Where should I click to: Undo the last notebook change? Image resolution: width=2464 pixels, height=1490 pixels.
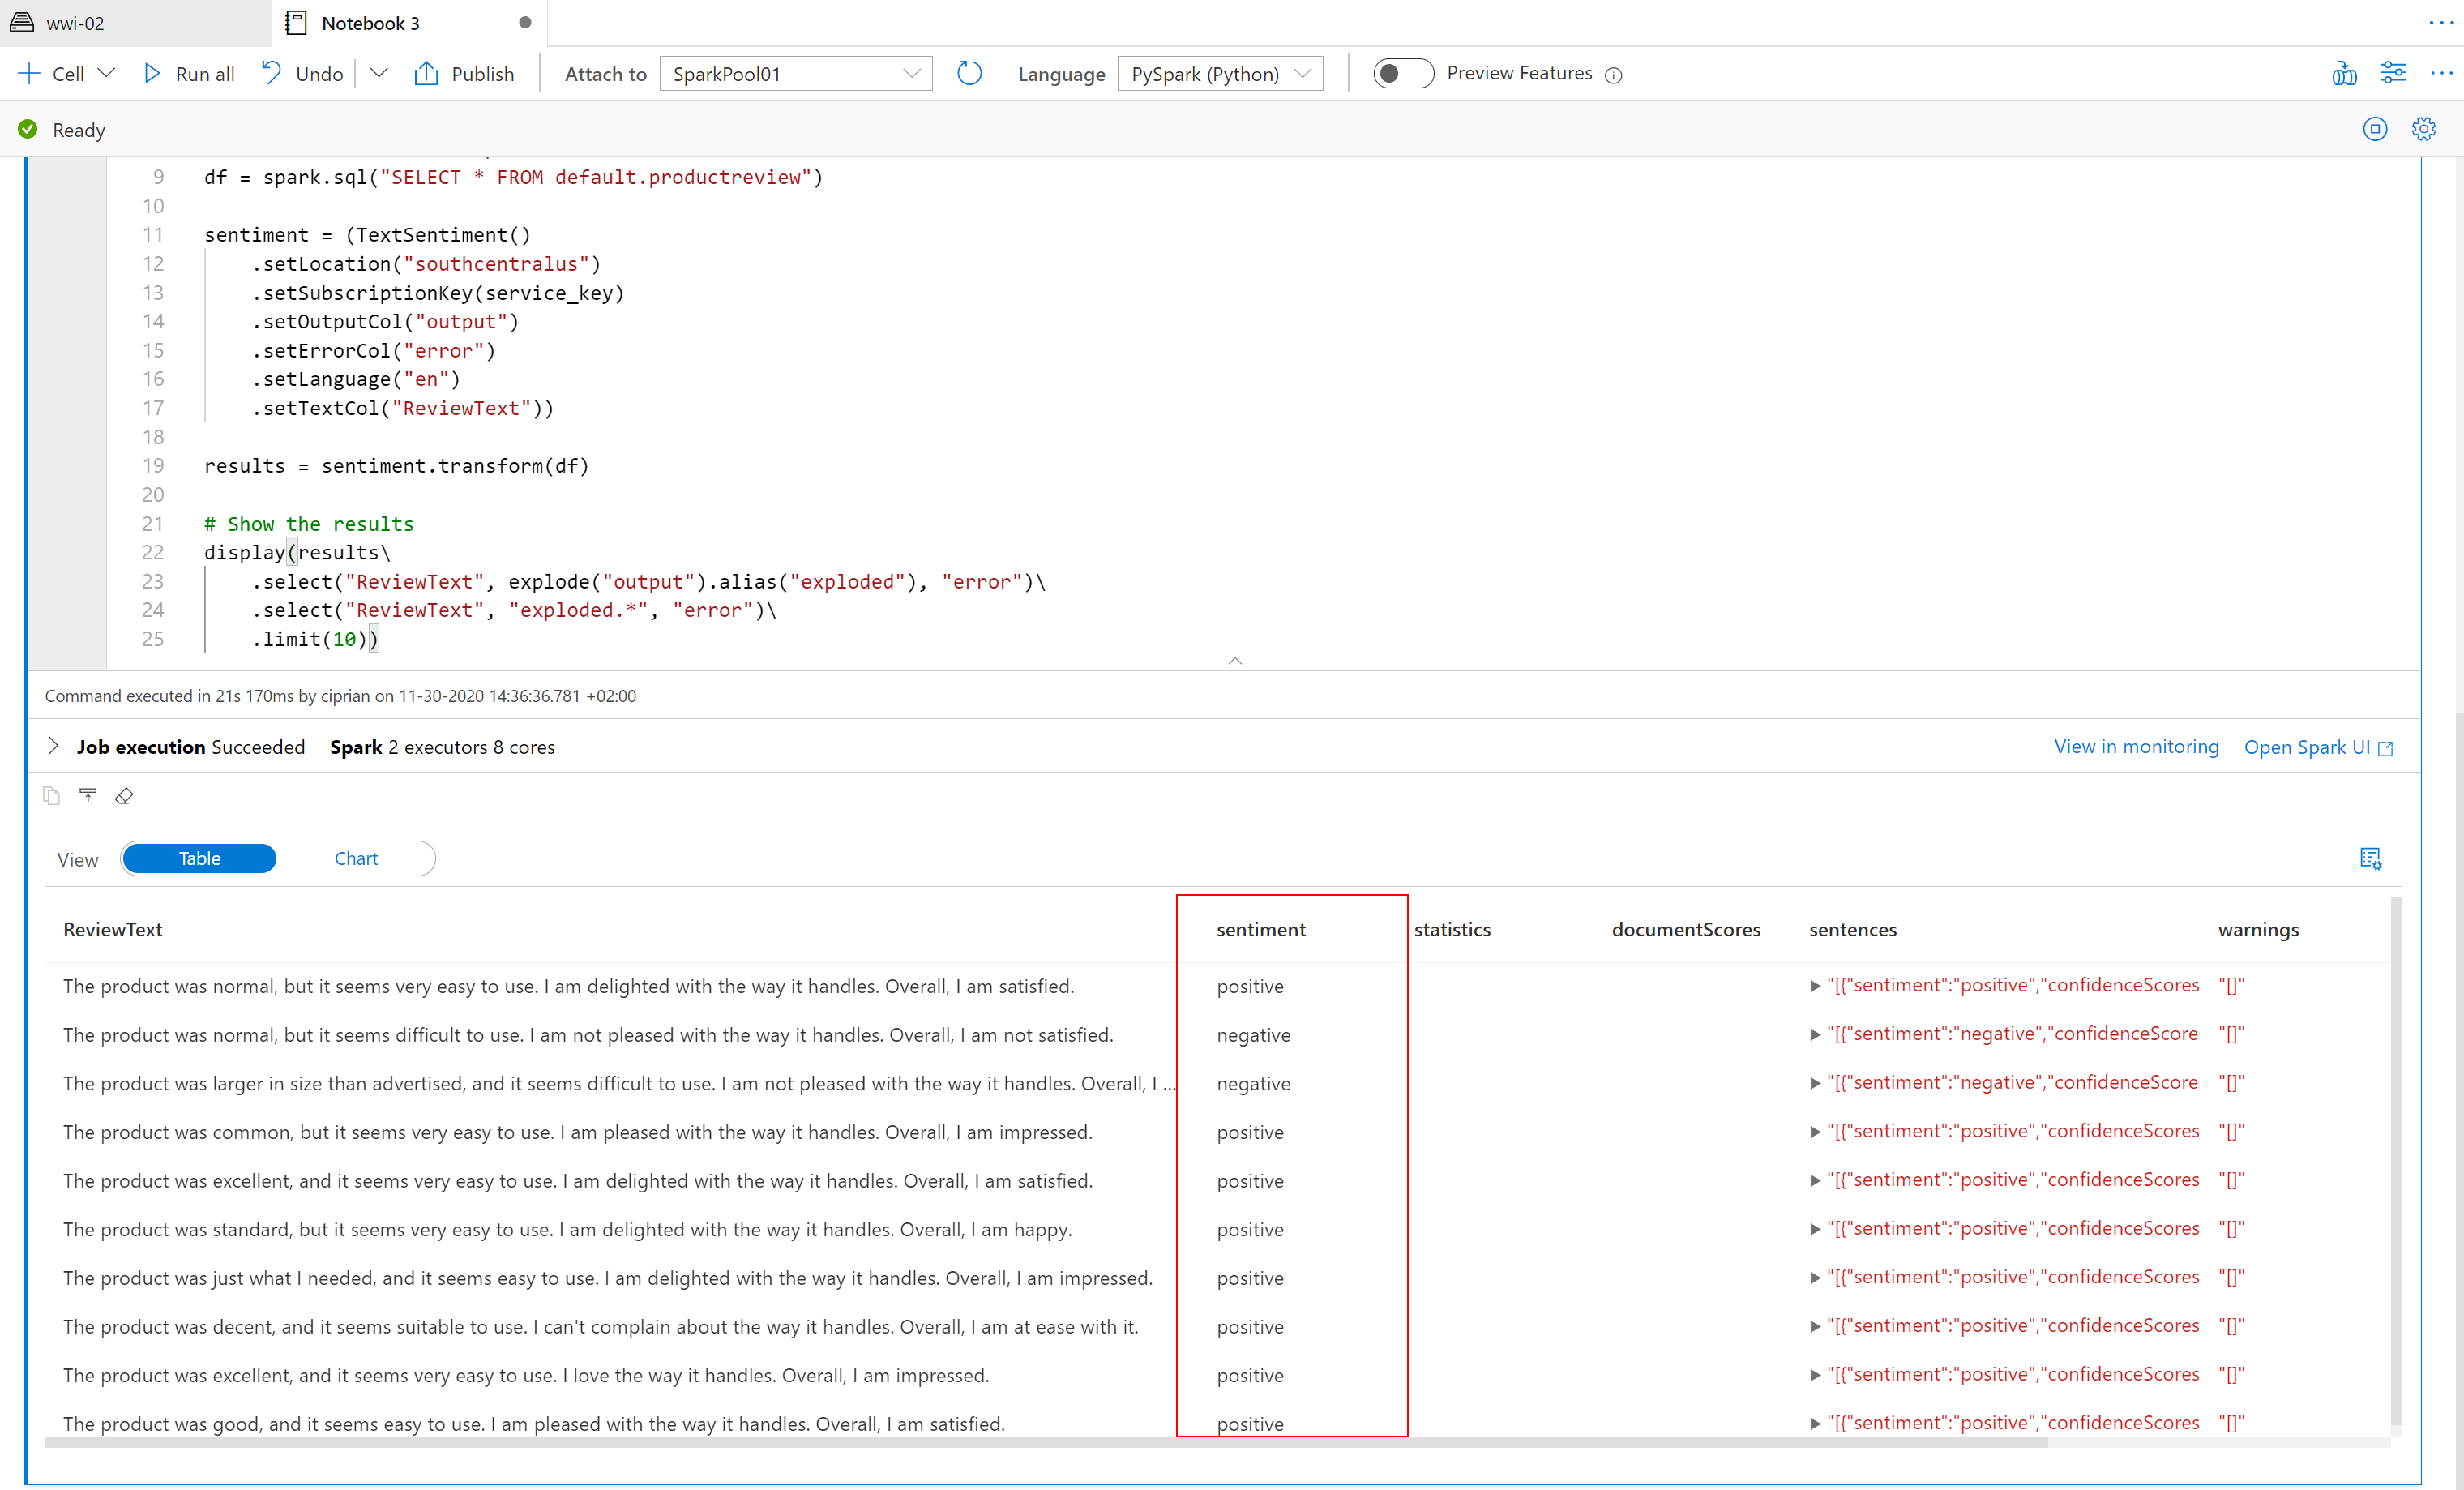pyautogui.click(x=303, y=73)
